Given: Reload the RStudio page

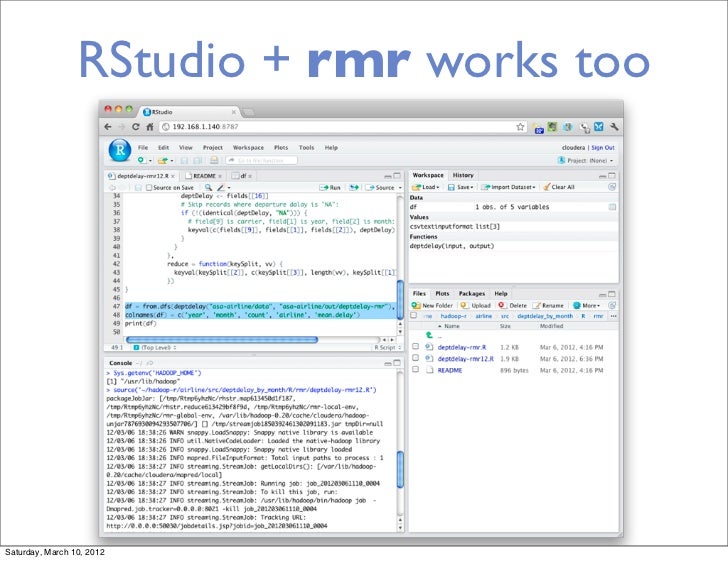Looking at the screenshot, I should 136,126.
